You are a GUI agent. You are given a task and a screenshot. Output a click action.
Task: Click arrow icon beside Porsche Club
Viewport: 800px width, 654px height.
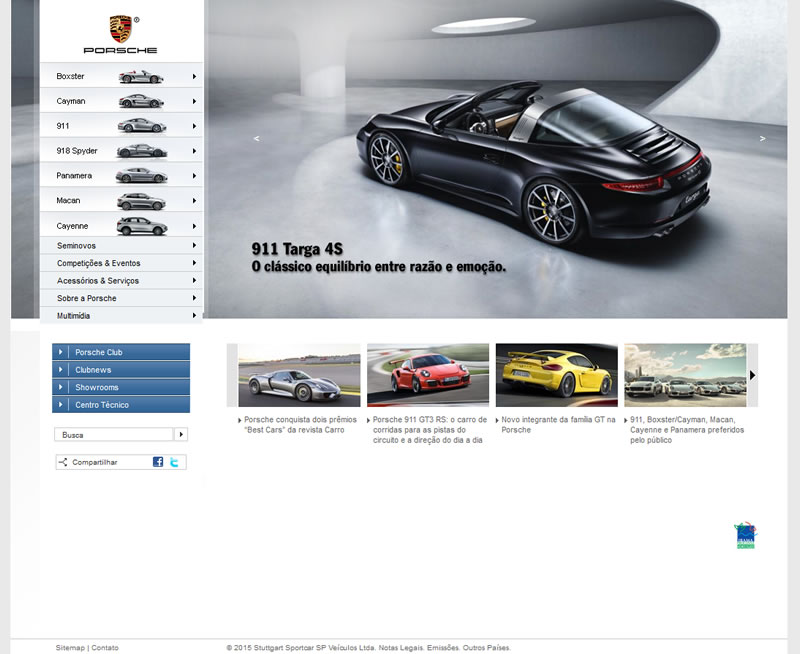pyautogui.click(x=60, y=352)
